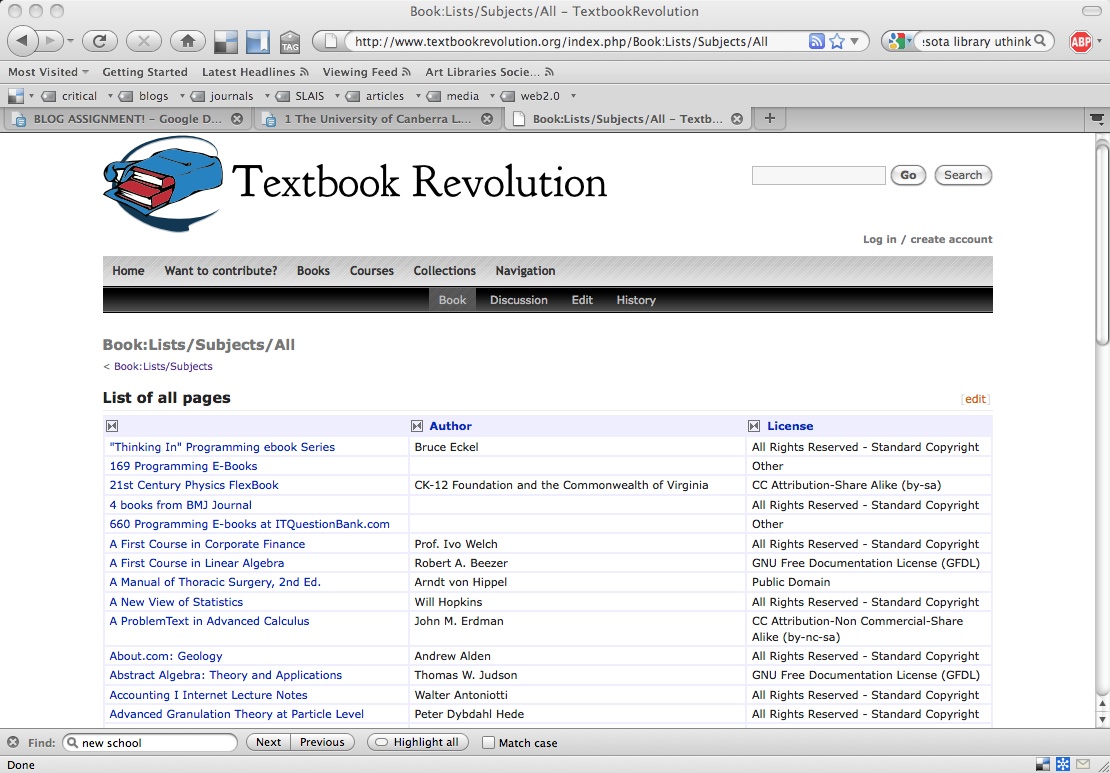Click the edit link above the book table
This screenshot has height=773, width=1110.
(x=975, y=398)
